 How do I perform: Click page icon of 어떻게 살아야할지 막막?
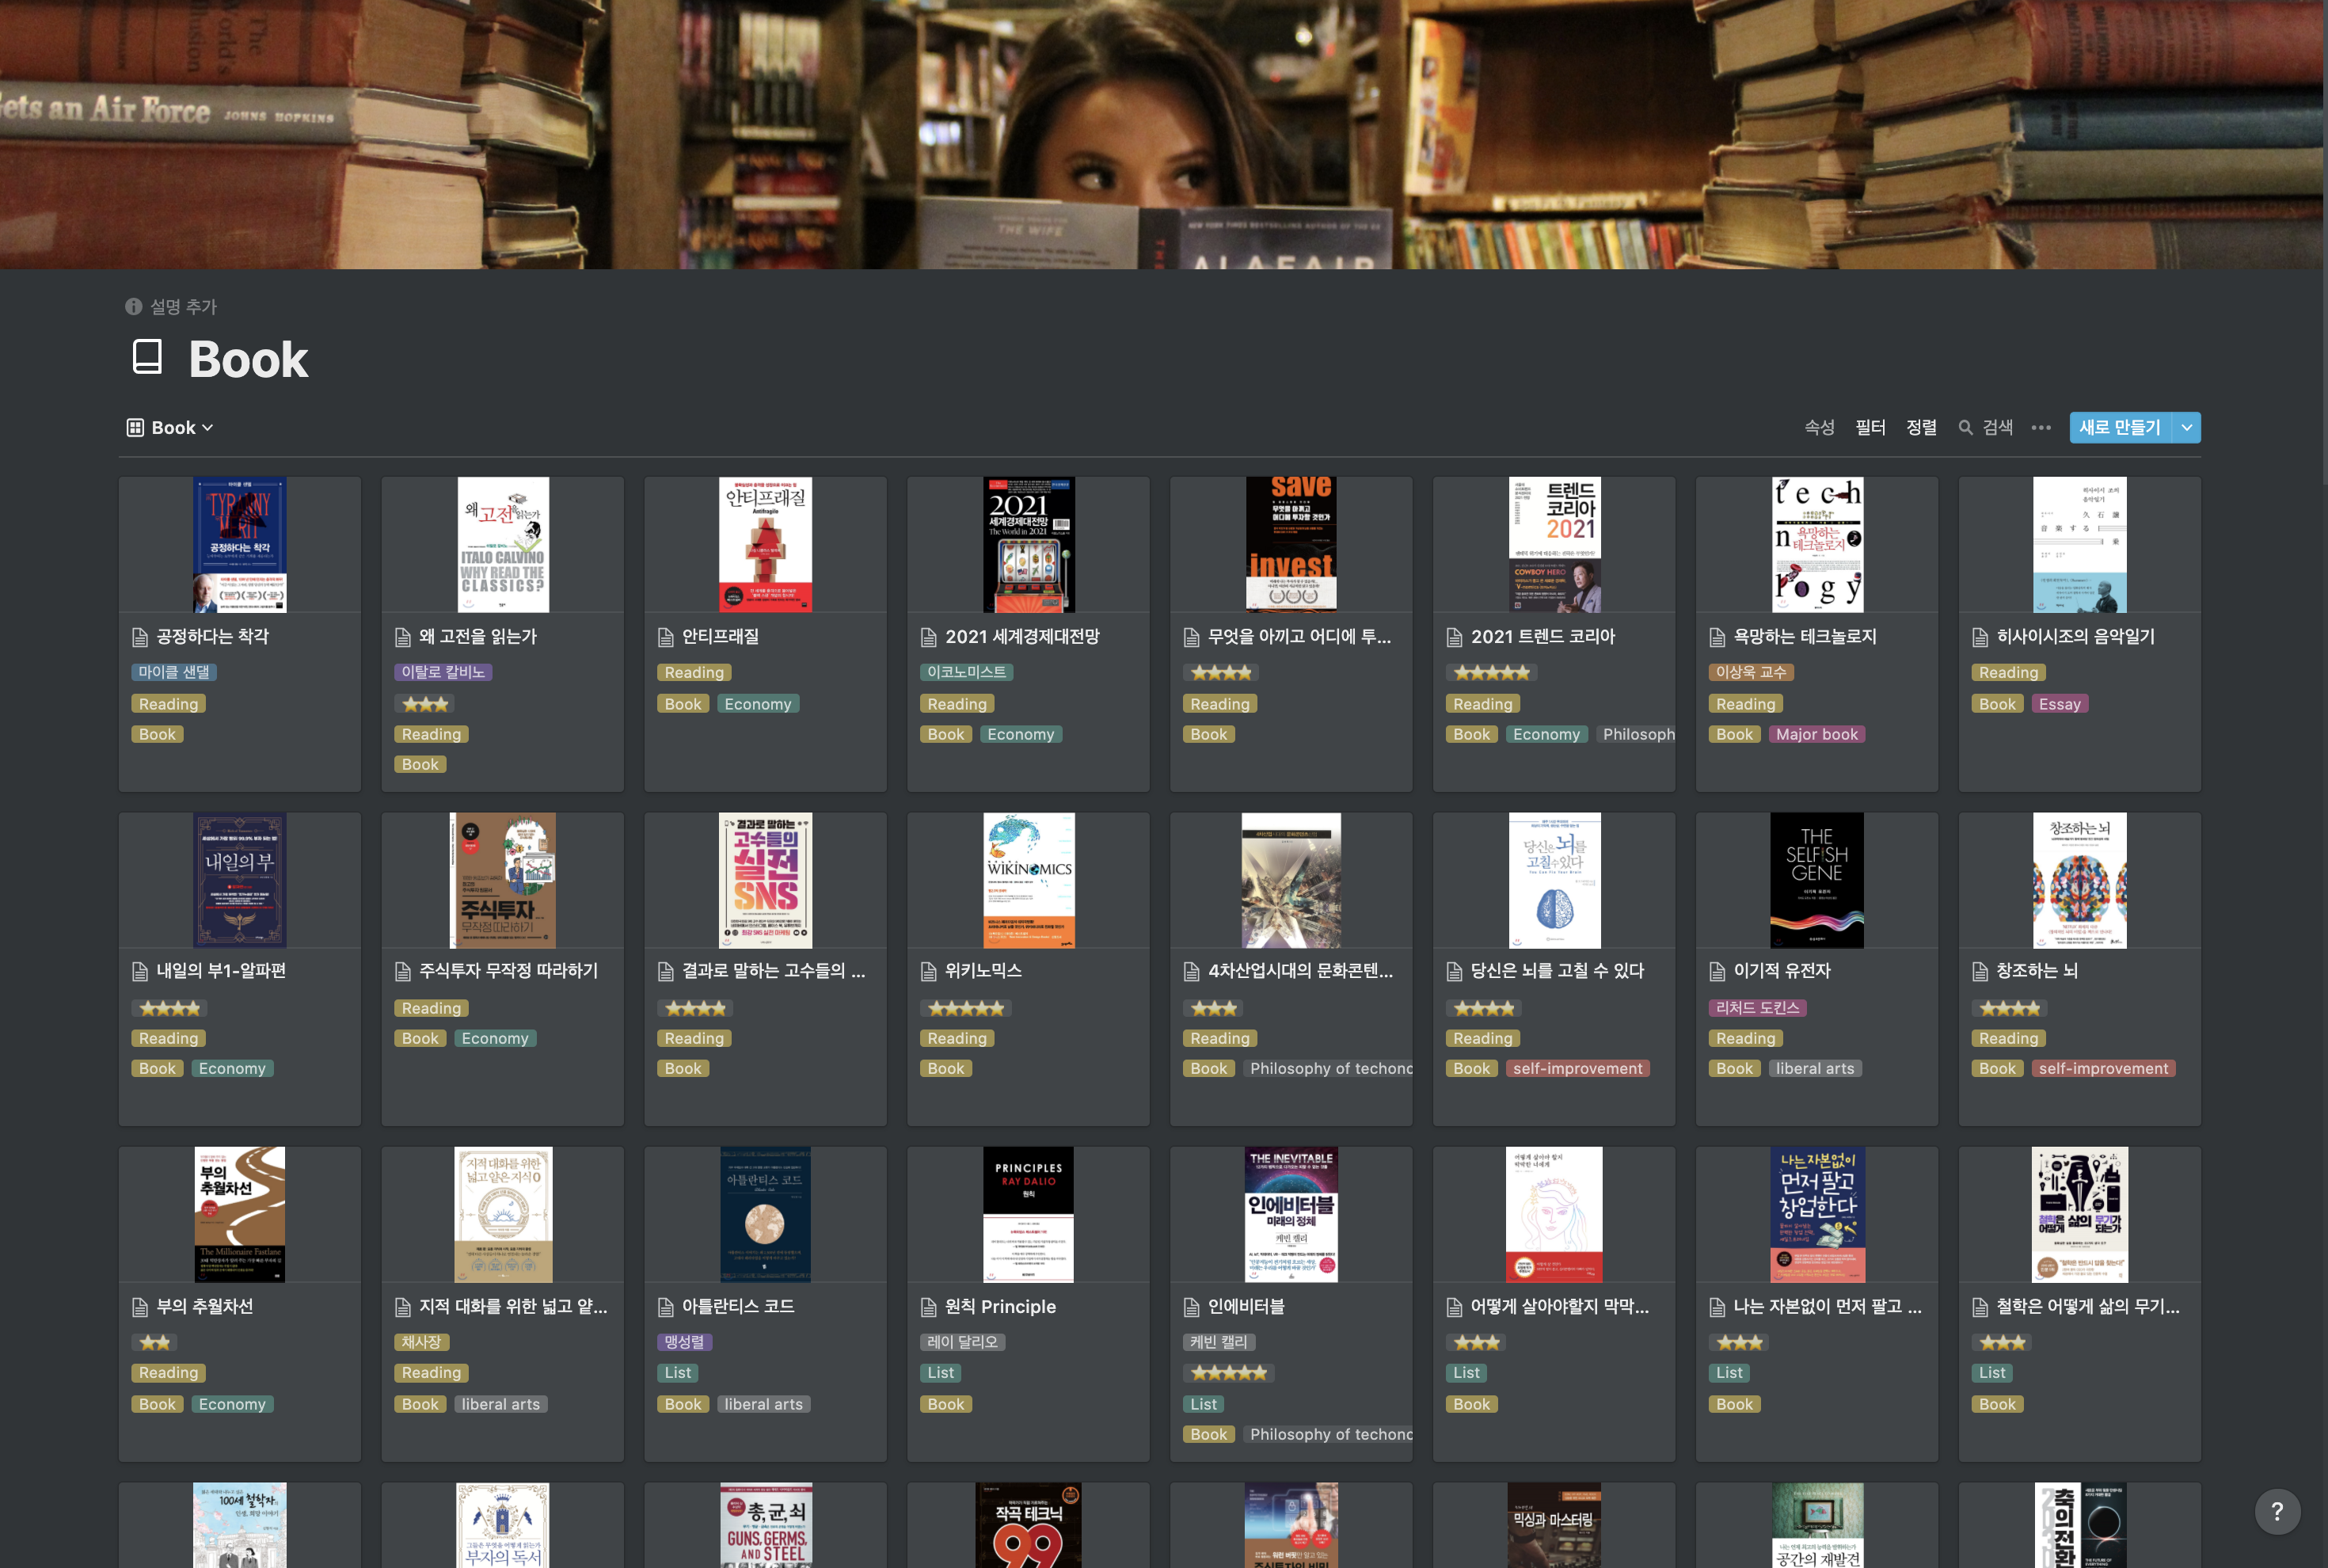coord(1455,1307)
